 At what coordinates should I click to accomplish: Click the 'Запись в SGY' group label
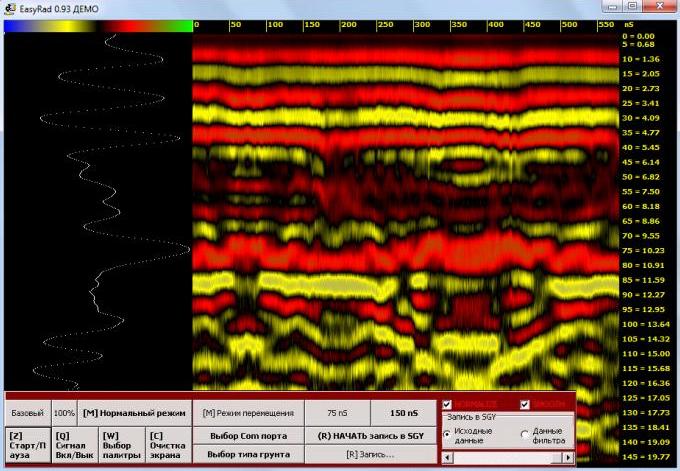click(471, 417)
